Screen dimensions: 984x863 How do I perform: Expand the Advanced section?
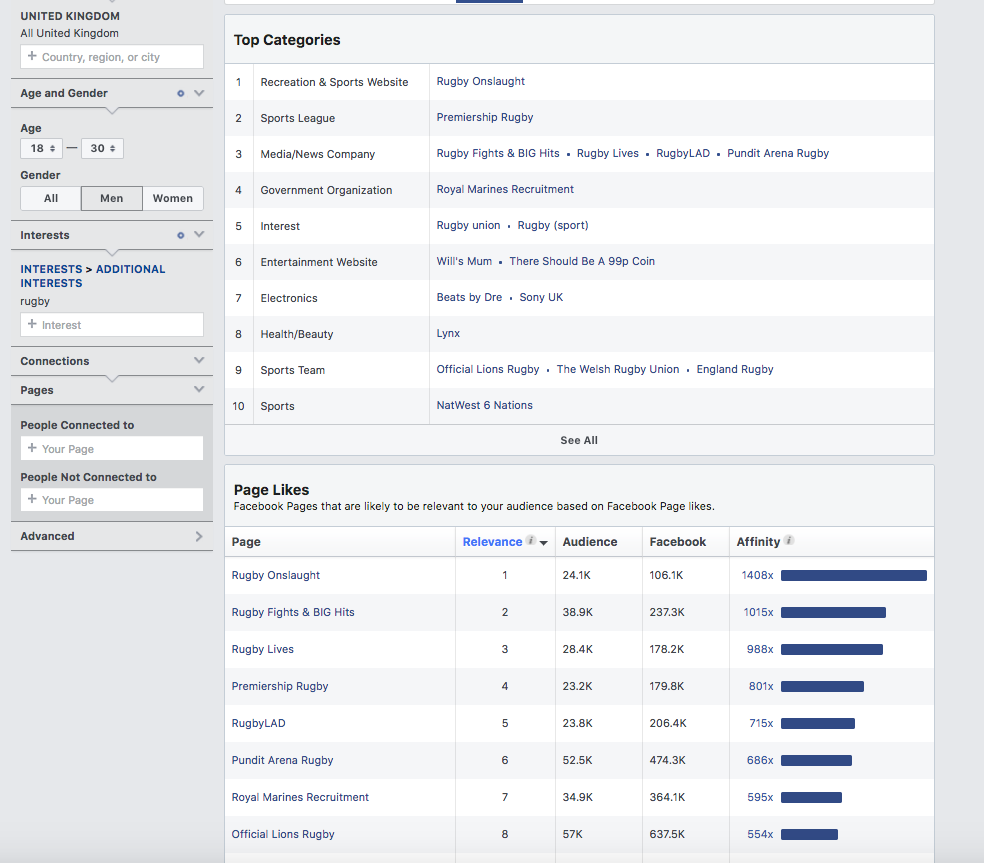click(199, 536)
